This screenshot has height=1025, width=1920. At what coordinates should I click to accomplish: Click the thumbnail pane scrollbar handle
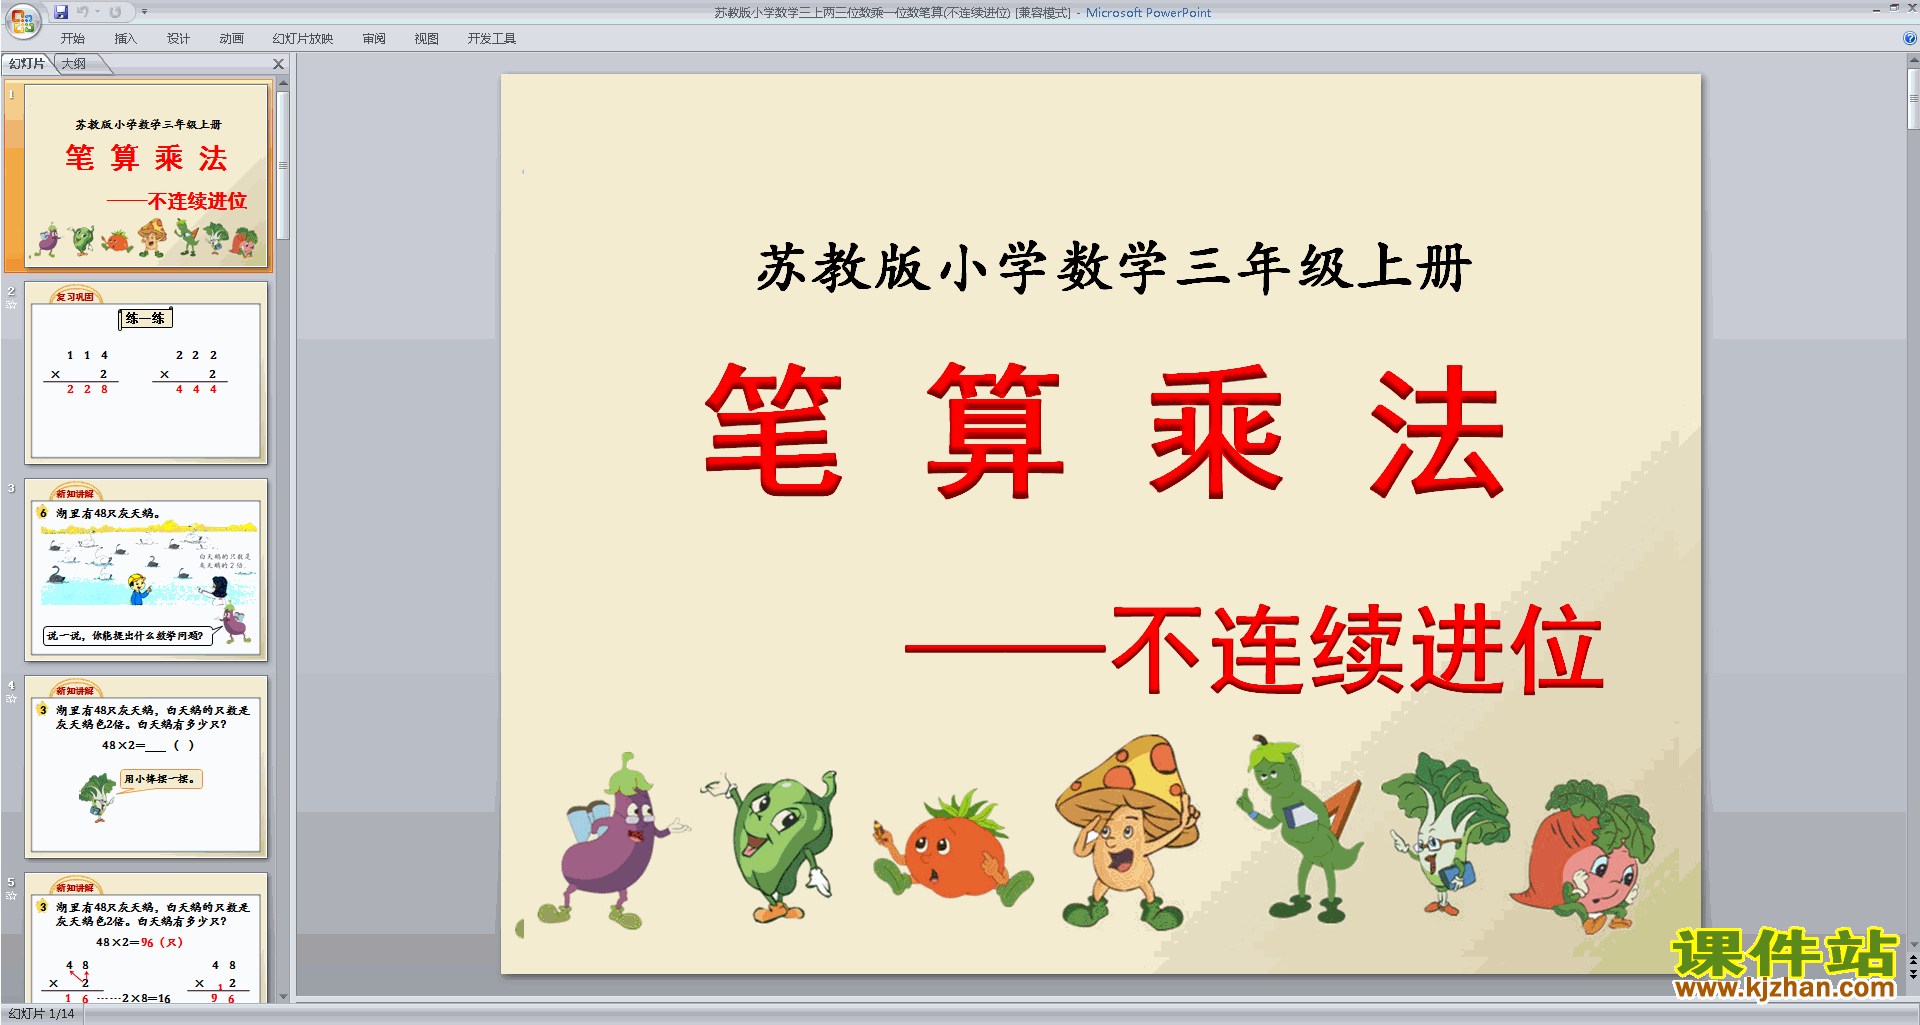click(x=283, y=165)
